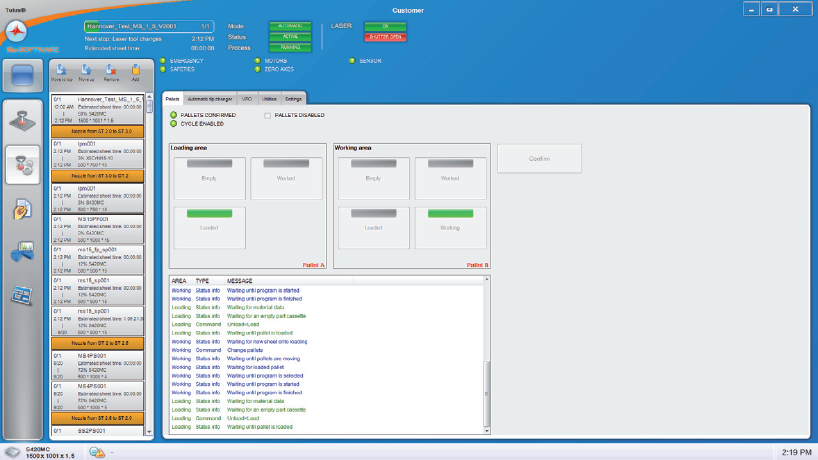Screen dimensions: 818x460
Task: Click the Move to top icon
Action: click(62, 71)
